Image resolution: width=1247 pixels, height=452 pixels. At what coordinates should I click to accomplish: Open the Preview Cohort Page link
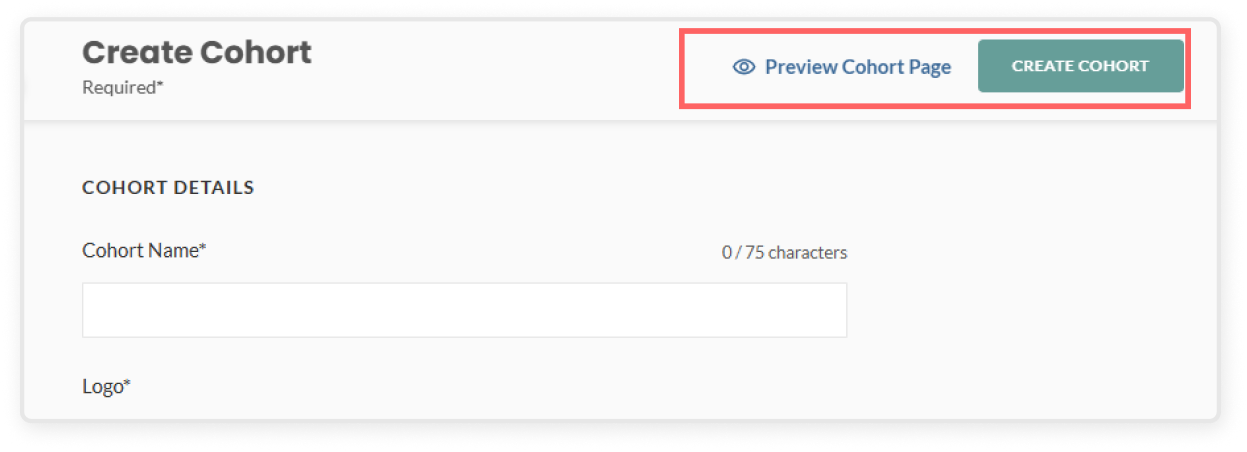click(x=842, y=67)
